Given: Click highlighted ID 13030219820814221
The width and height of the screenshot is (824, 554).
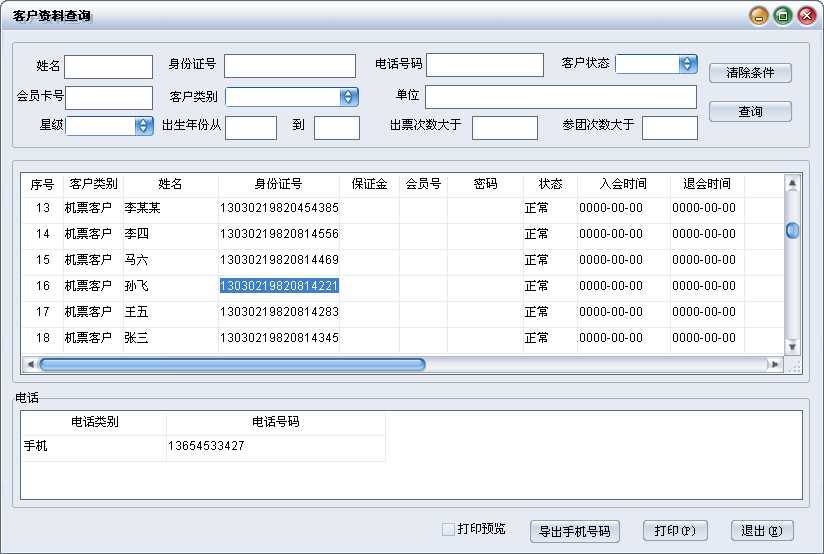Looking at the screenshot, I should [x=279, y=286].
